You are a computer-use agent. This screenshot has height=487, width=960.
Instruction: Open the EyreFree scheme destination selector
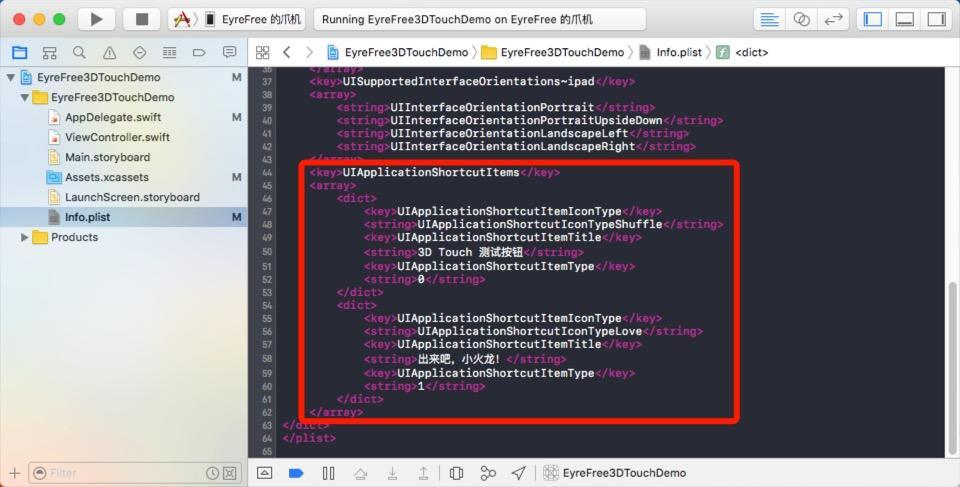coord(236,19)
